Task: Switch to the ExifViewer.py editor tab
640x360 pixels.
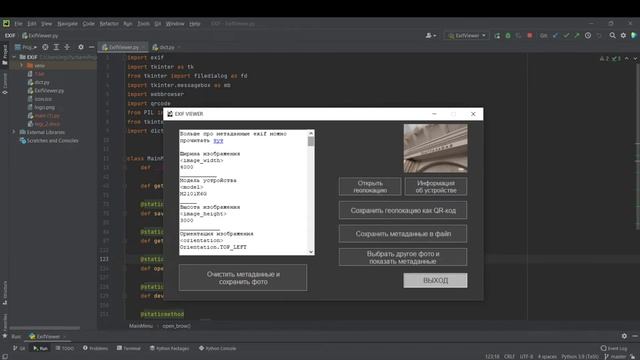Action: click(x=122, y=47)
